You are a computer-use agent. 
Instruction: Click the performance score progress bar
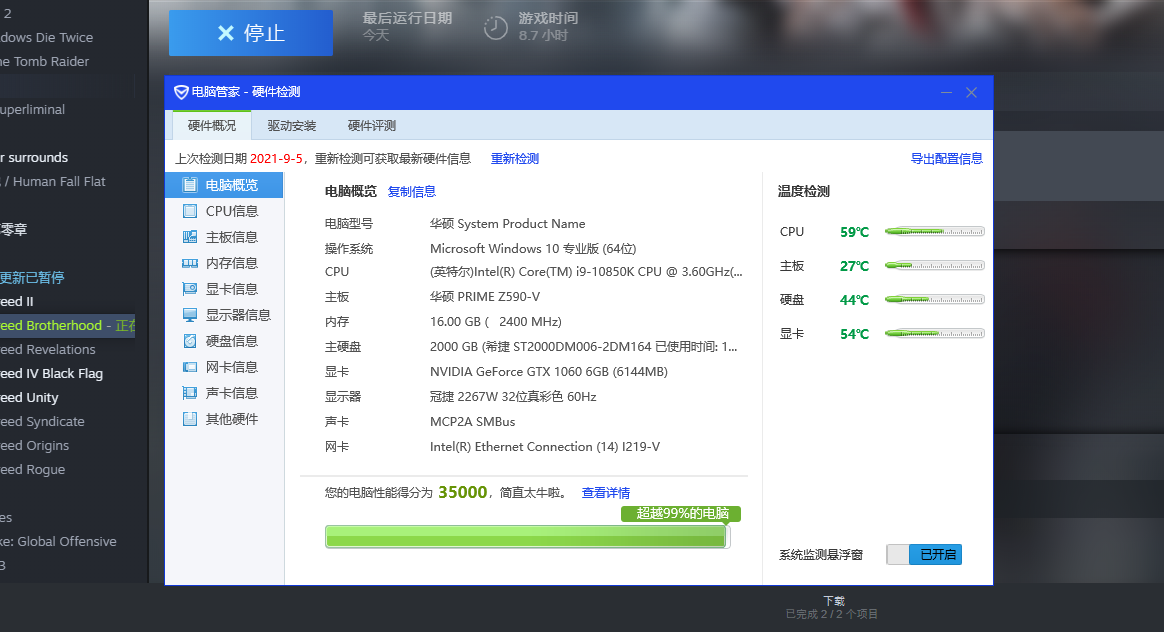coord(528,537)
